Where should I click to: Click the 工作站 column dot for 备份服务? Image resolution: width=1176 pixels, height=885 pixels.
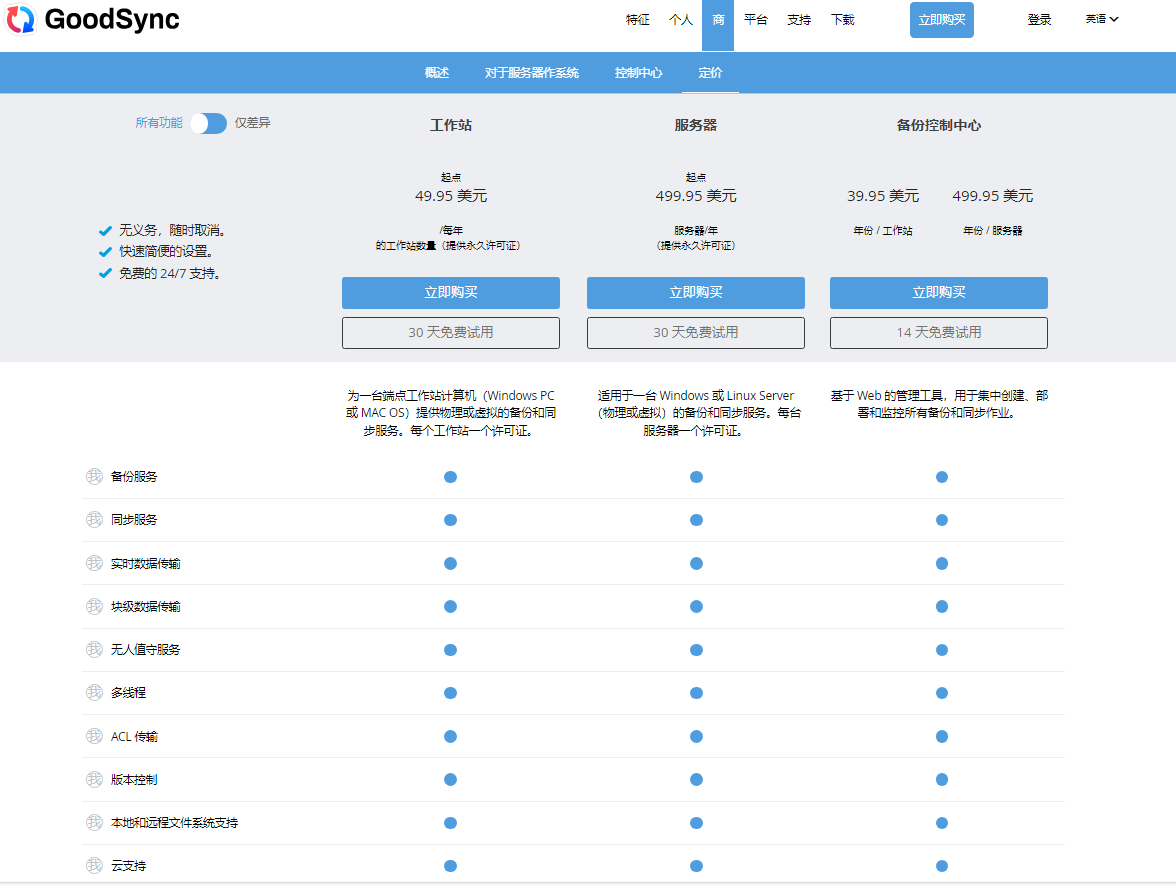point(450,477)
